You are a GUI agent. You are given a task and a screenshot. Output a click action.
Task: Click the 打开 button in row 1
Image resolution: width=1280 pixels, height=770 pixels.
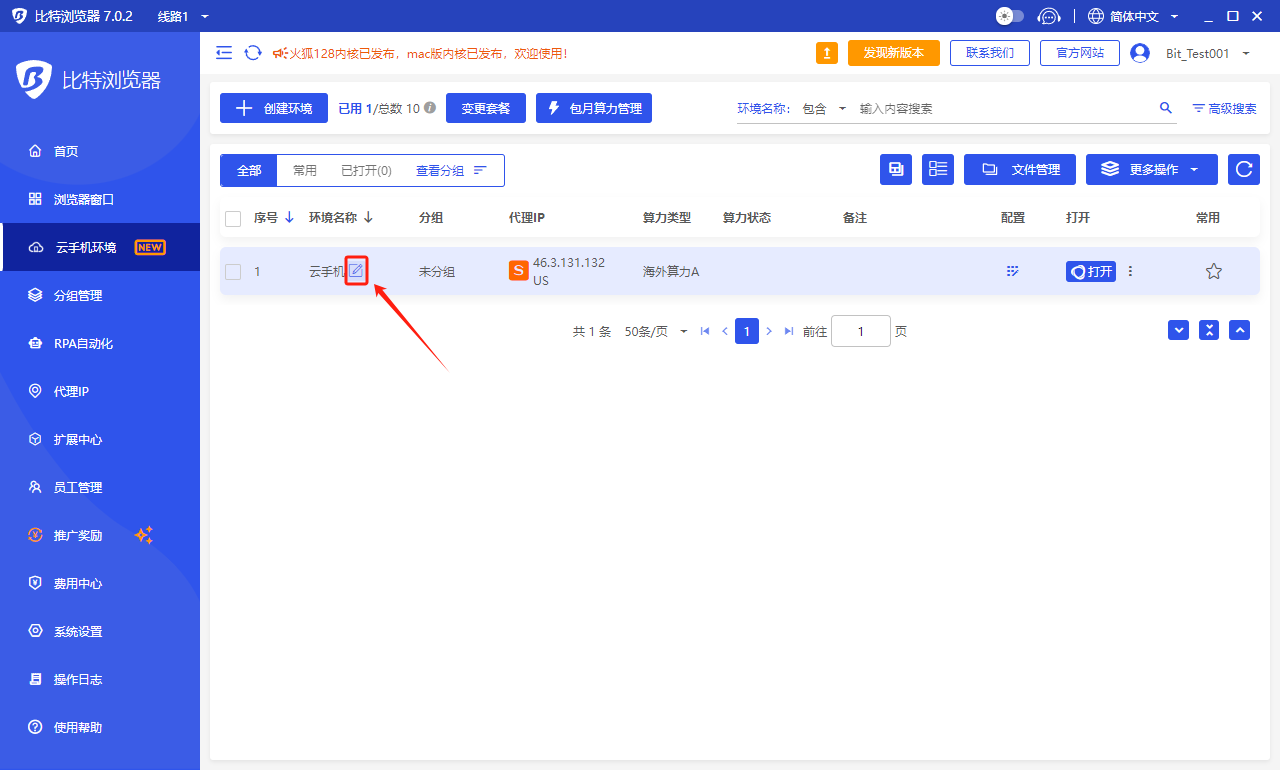coord(1091,271)
